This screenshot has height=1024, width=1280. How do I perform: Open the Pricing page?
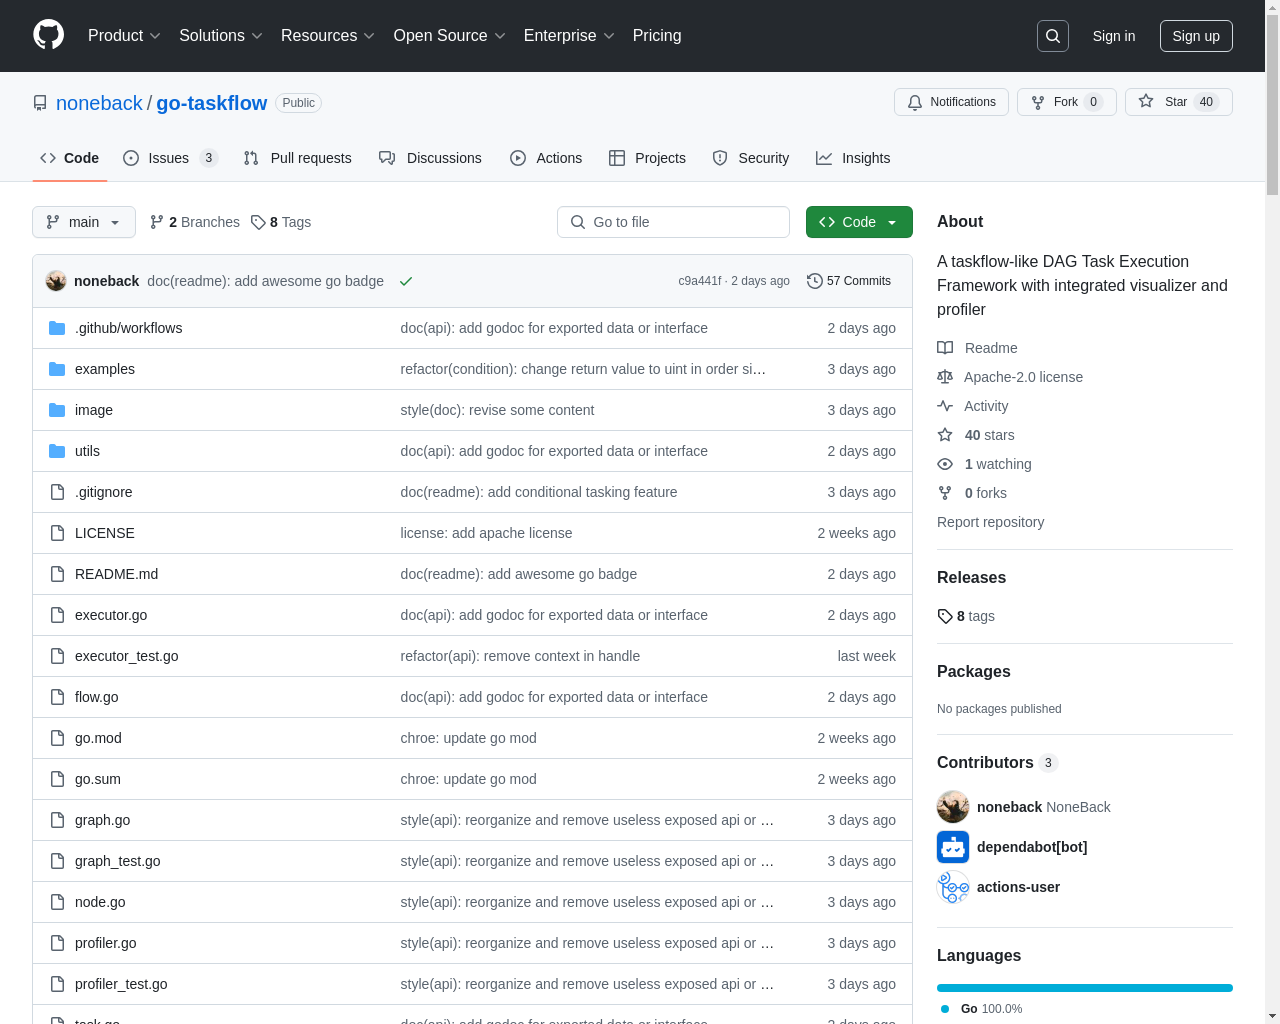(657, 36)
